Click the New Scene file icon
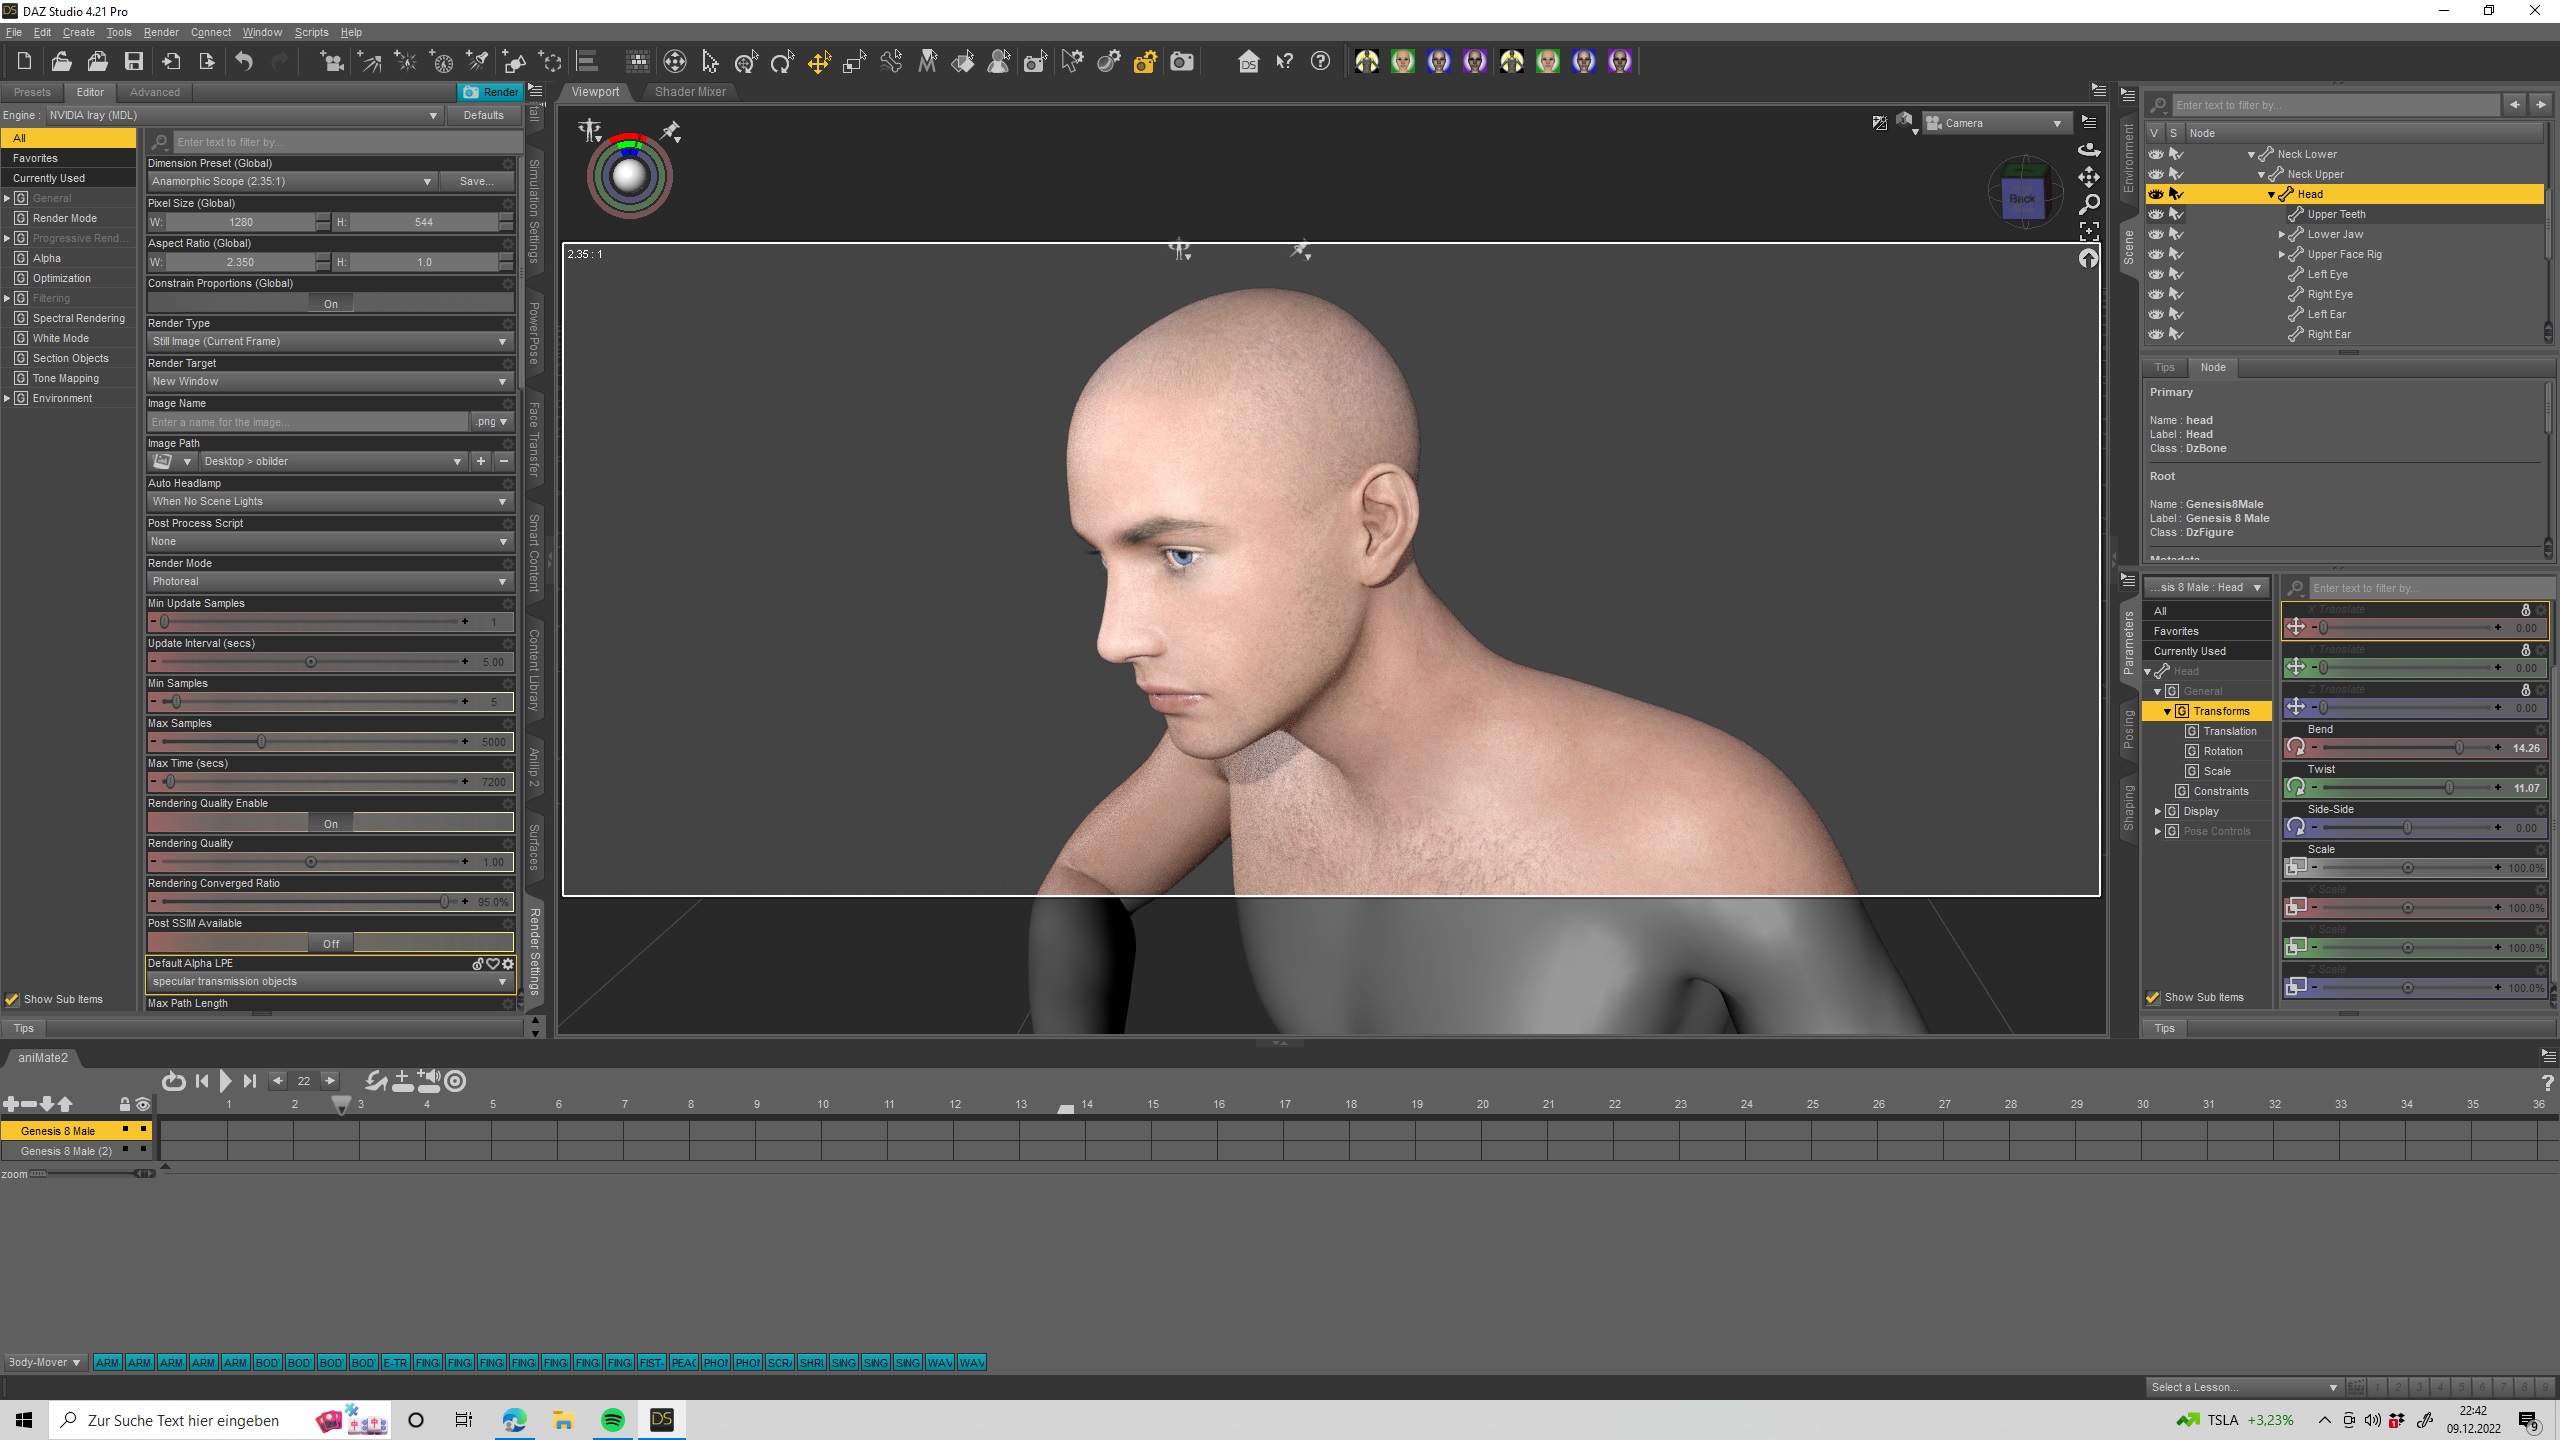Image resolution: width=2560 pixels, height=1440 pixels. 25,62
